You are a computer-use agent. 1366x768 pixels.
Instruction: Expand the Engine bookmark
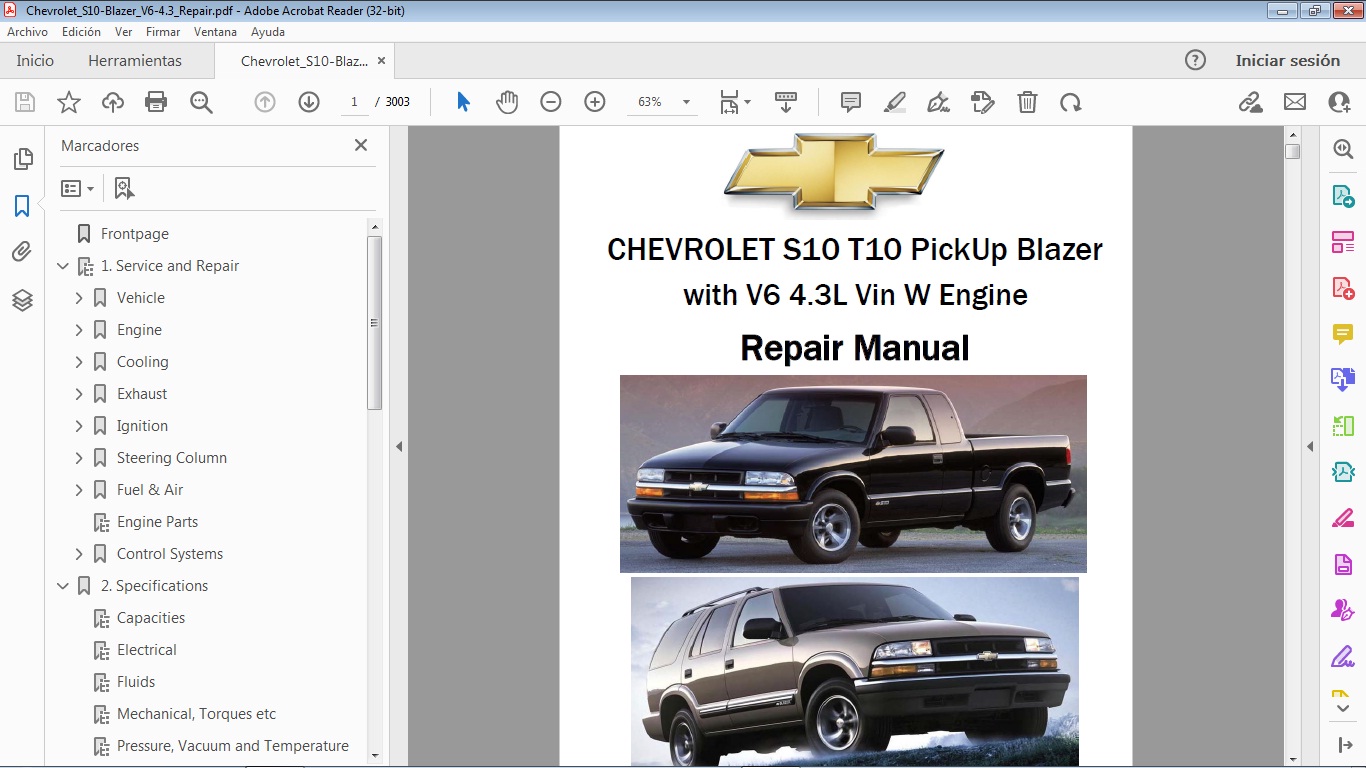pyautogui.click(x=79, y=329)
